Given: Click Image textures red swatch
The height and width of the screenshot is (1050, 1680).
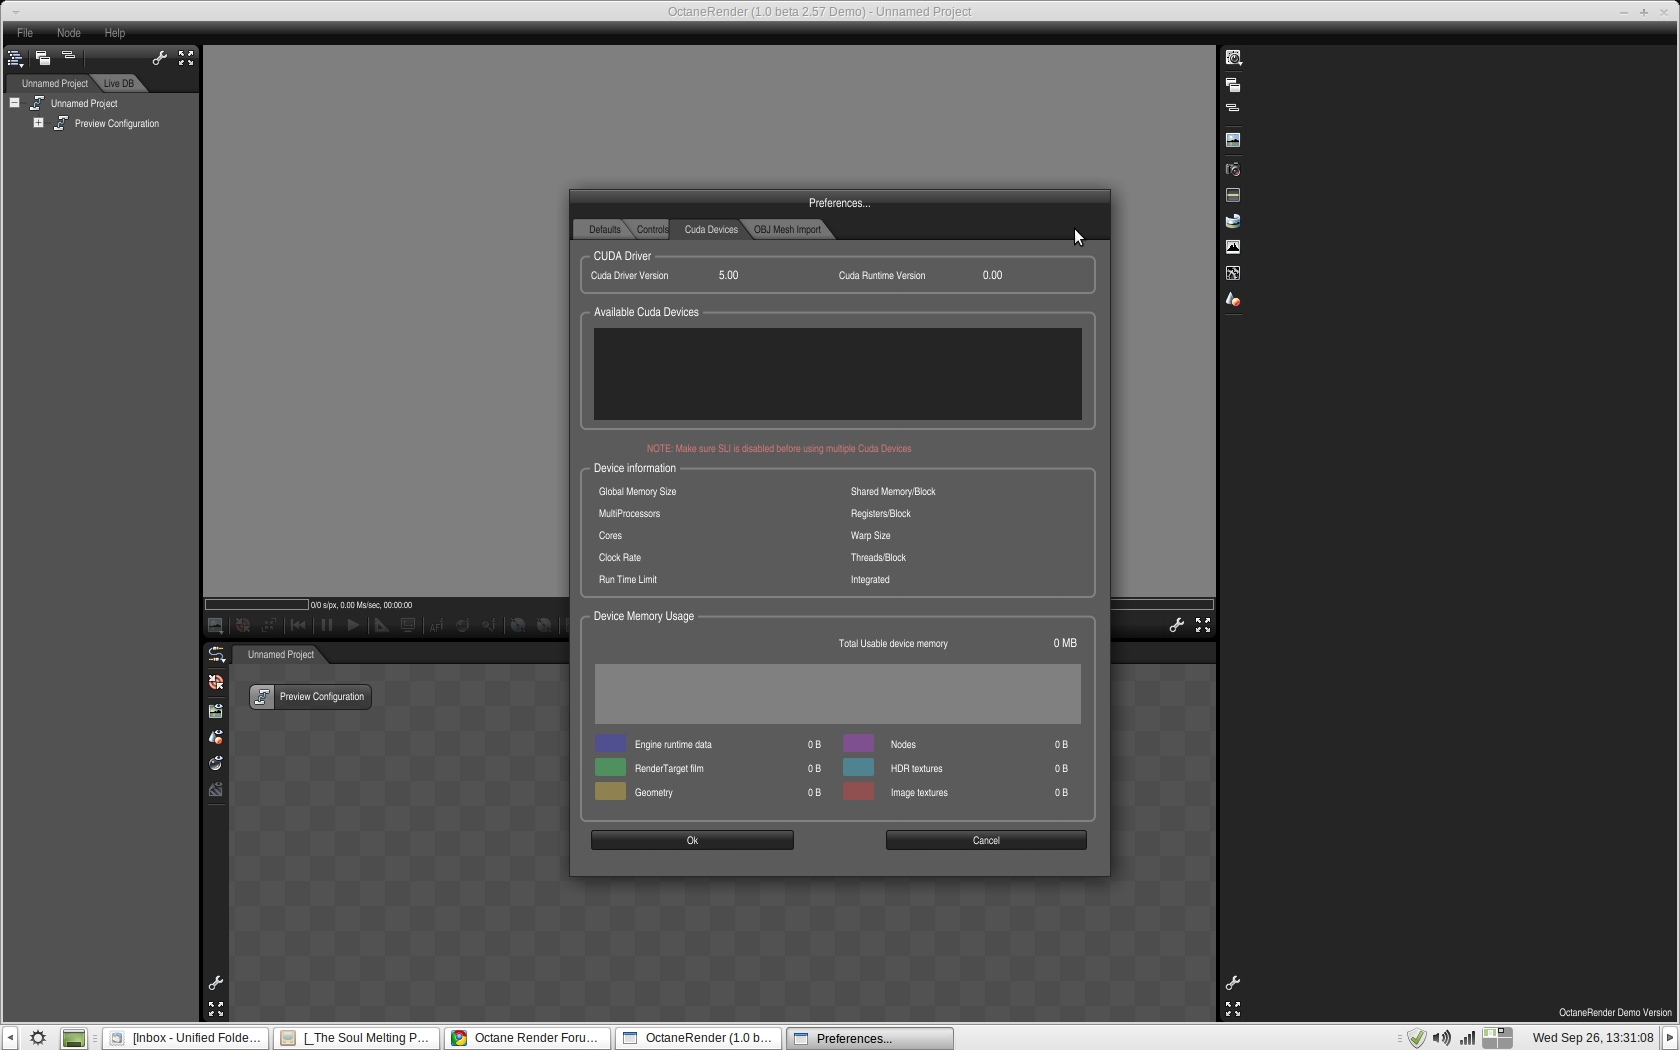Looking at the screenshot, I should pyautogui.click(x=858, y=791).
